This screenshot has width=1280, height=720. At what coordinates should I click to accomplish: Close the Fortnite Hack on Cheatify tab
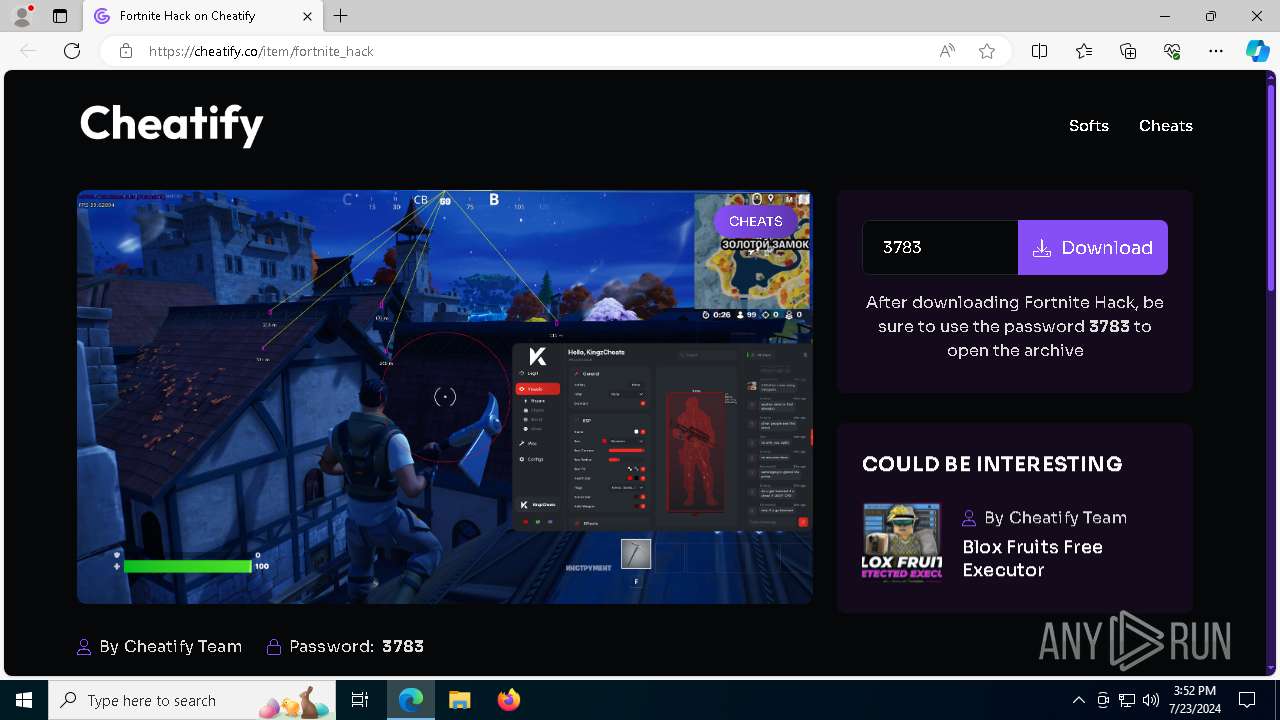pyautogui.click(x=307, y=16)
